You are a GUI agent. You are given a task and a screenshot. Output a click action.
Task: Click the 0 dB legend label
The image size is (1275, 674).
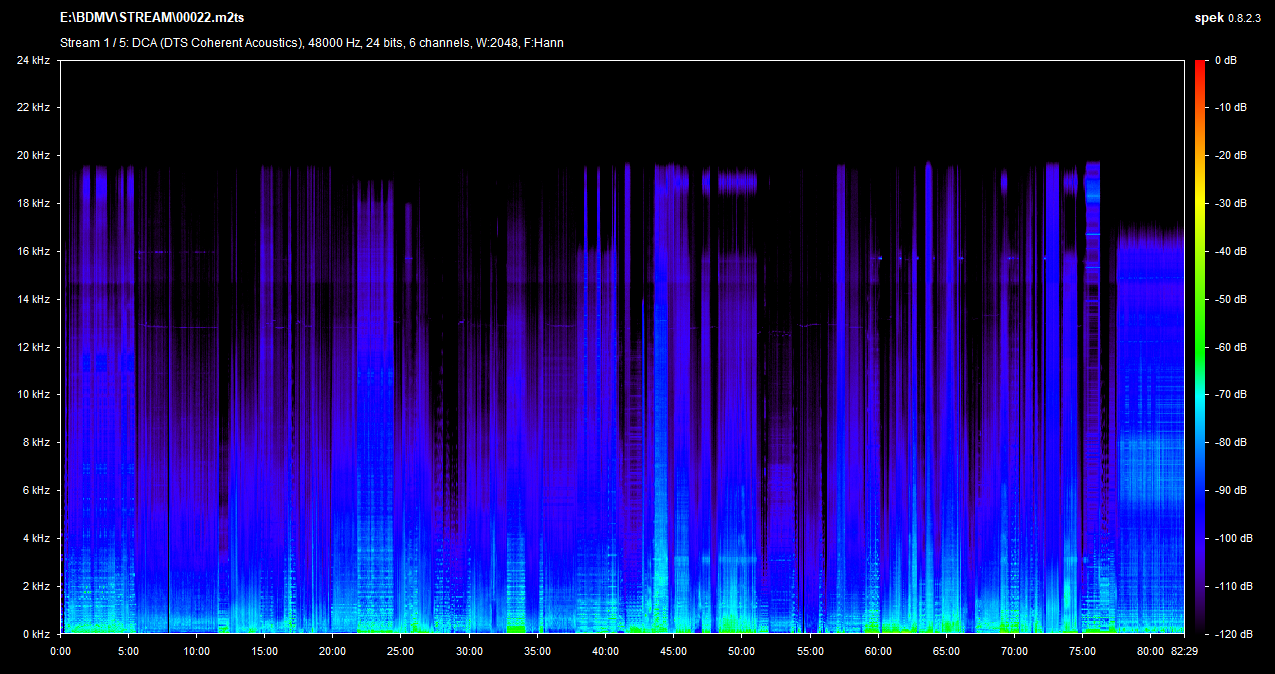pyautogui.click(x=1226, y=60)
